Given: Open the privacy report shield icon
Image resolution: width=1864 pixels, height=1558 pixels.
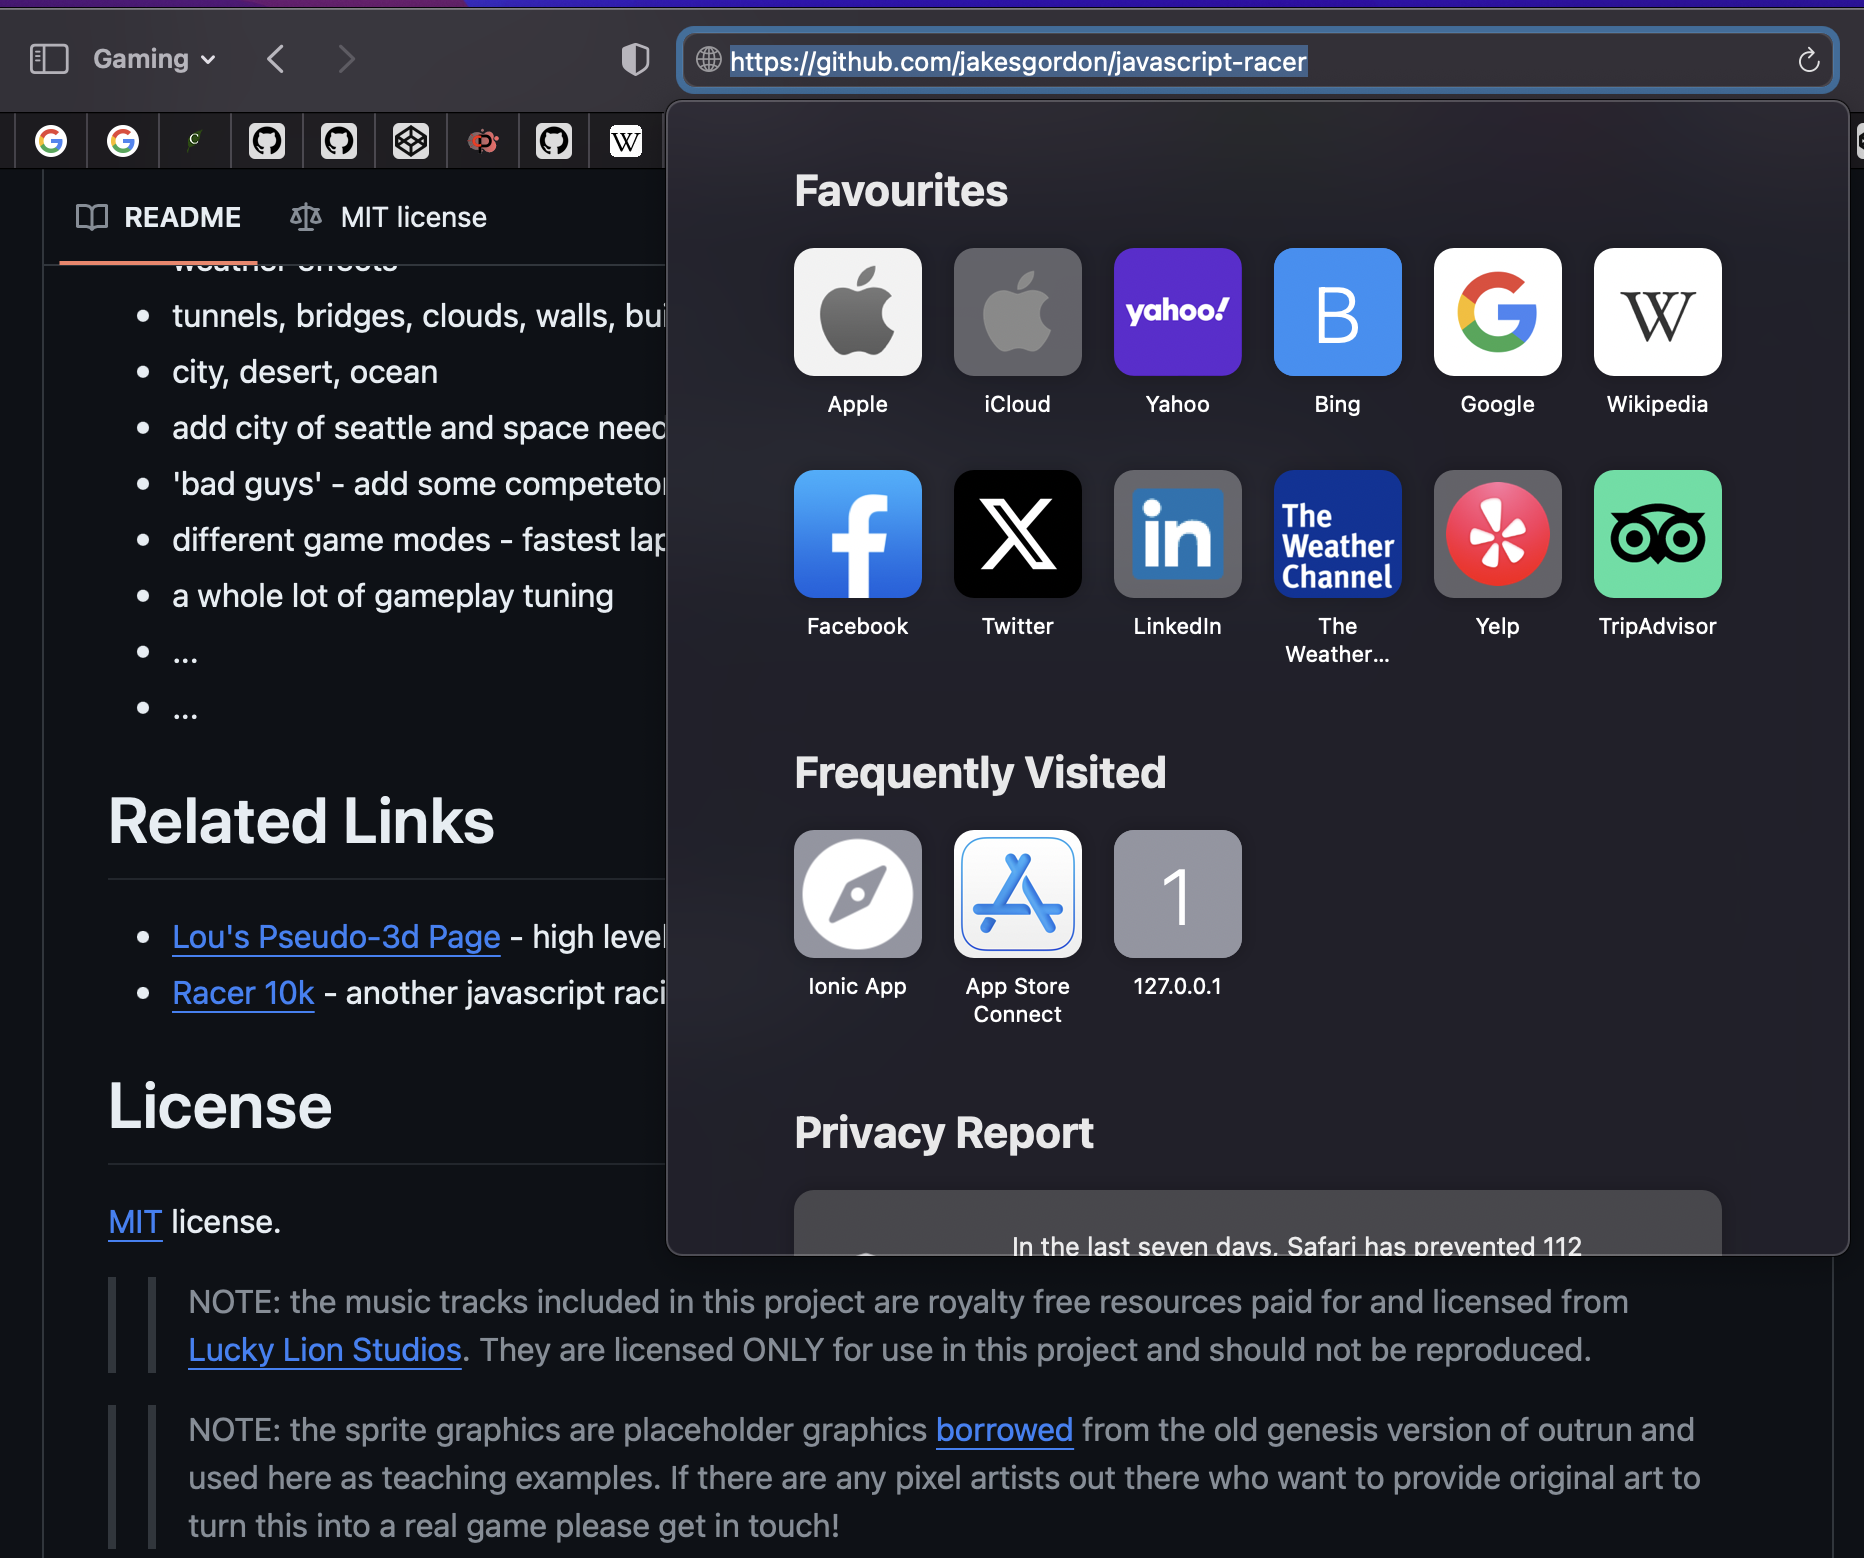Looking at the screenshot, I should click(x=635, y=59).
